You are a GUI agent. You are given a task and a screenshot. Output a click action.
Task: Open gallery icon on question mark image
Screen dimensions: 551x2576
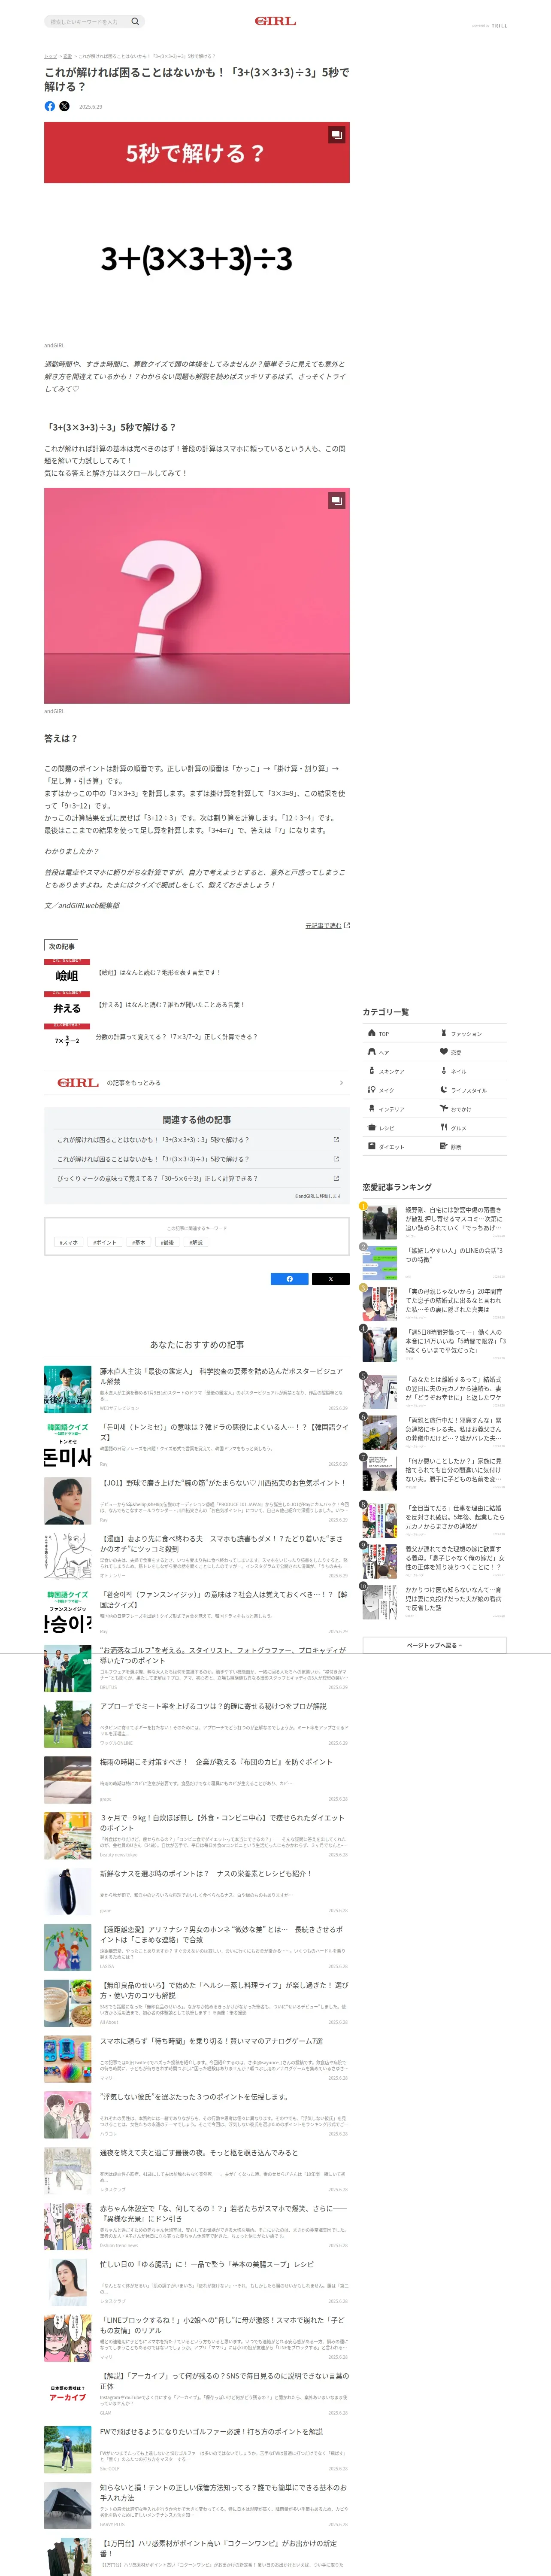tap(337, 500)
